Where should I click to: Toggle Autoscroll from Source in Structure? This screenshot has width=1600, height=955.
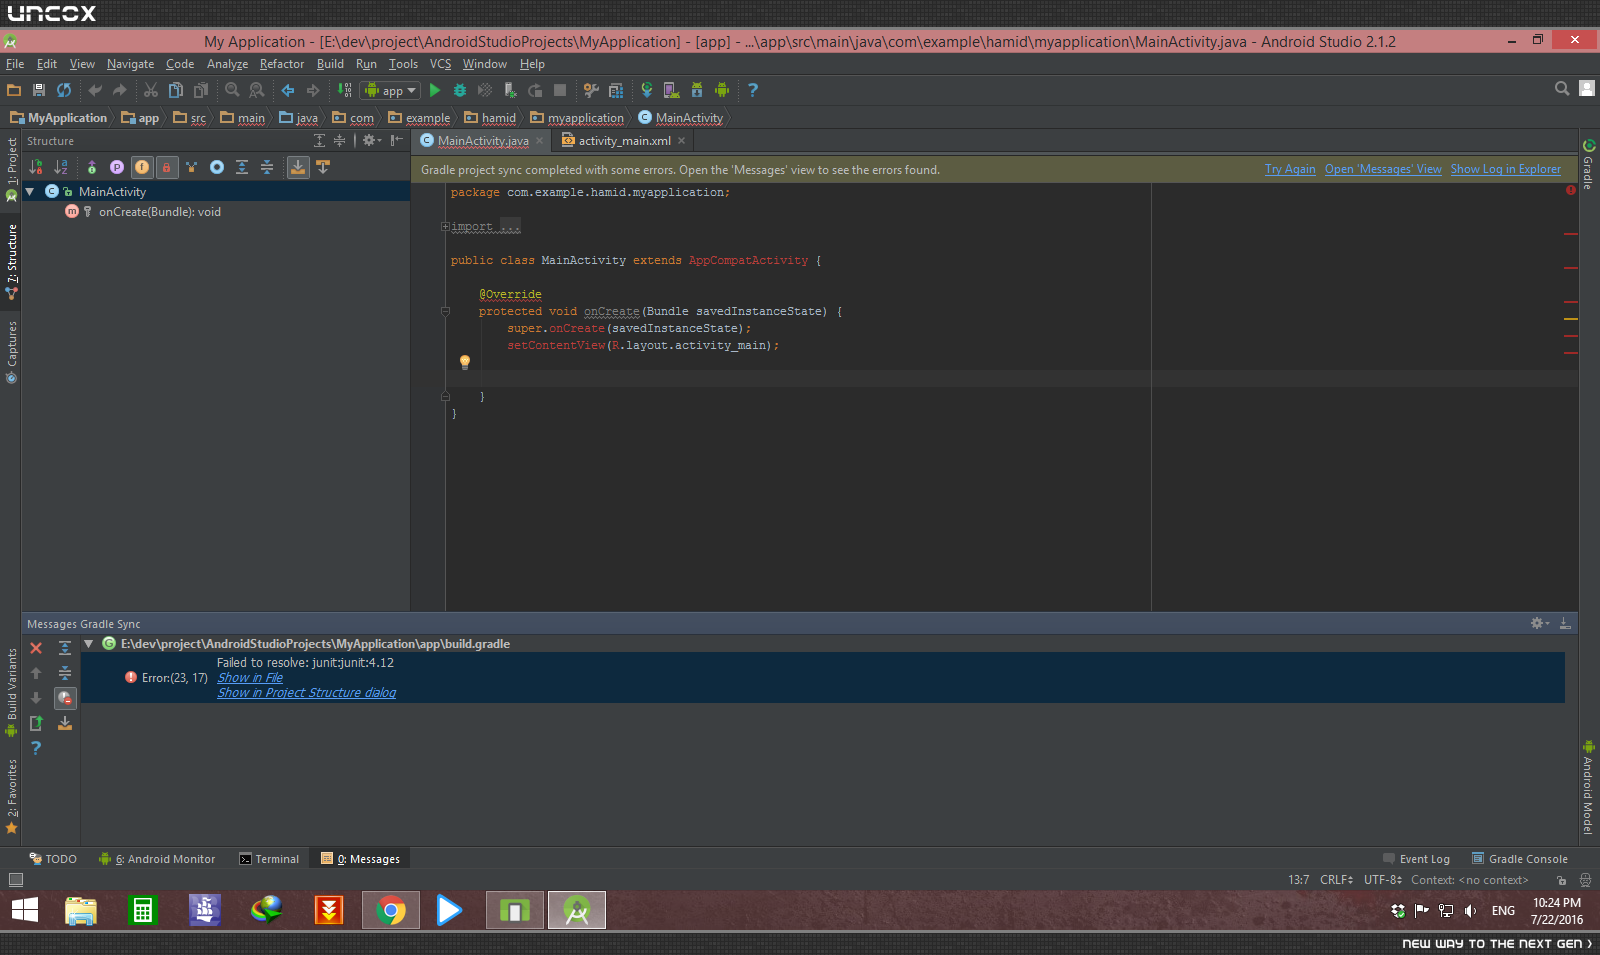point(323,167)
